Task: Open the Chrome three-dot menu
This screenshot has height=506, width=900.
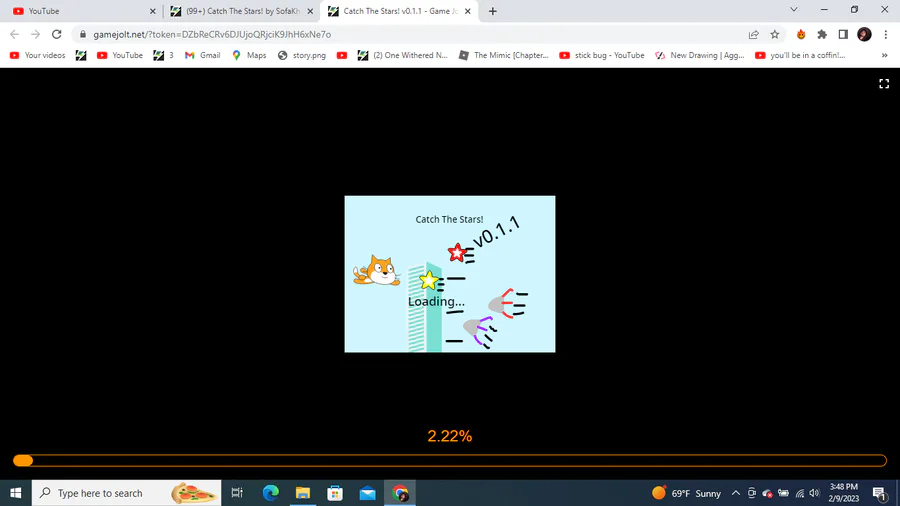Action: tap(886, 34)
